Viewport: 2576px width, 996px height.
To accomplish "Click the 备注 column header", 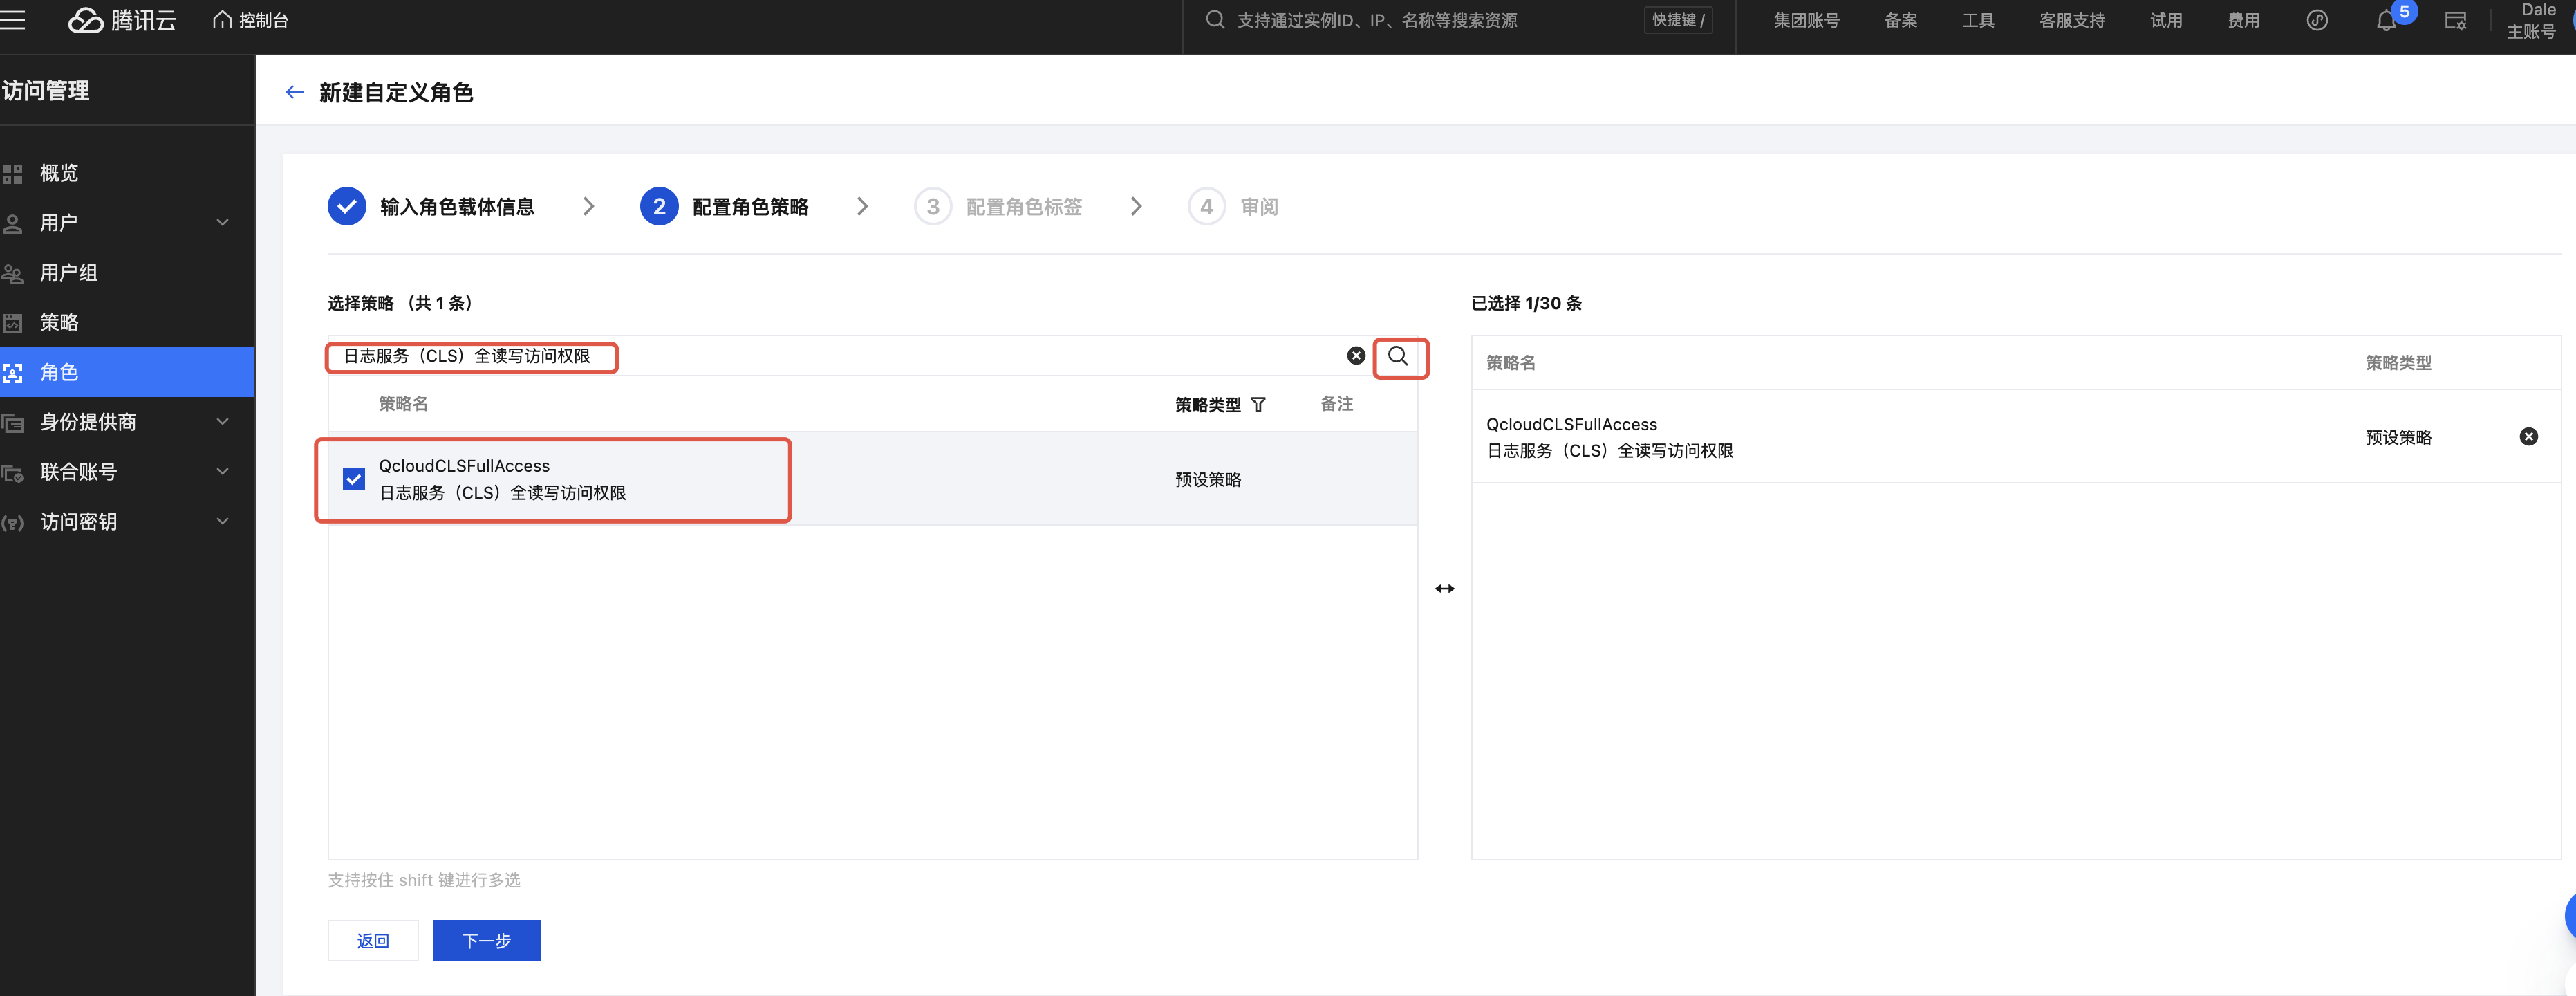I will [1337, 404].
